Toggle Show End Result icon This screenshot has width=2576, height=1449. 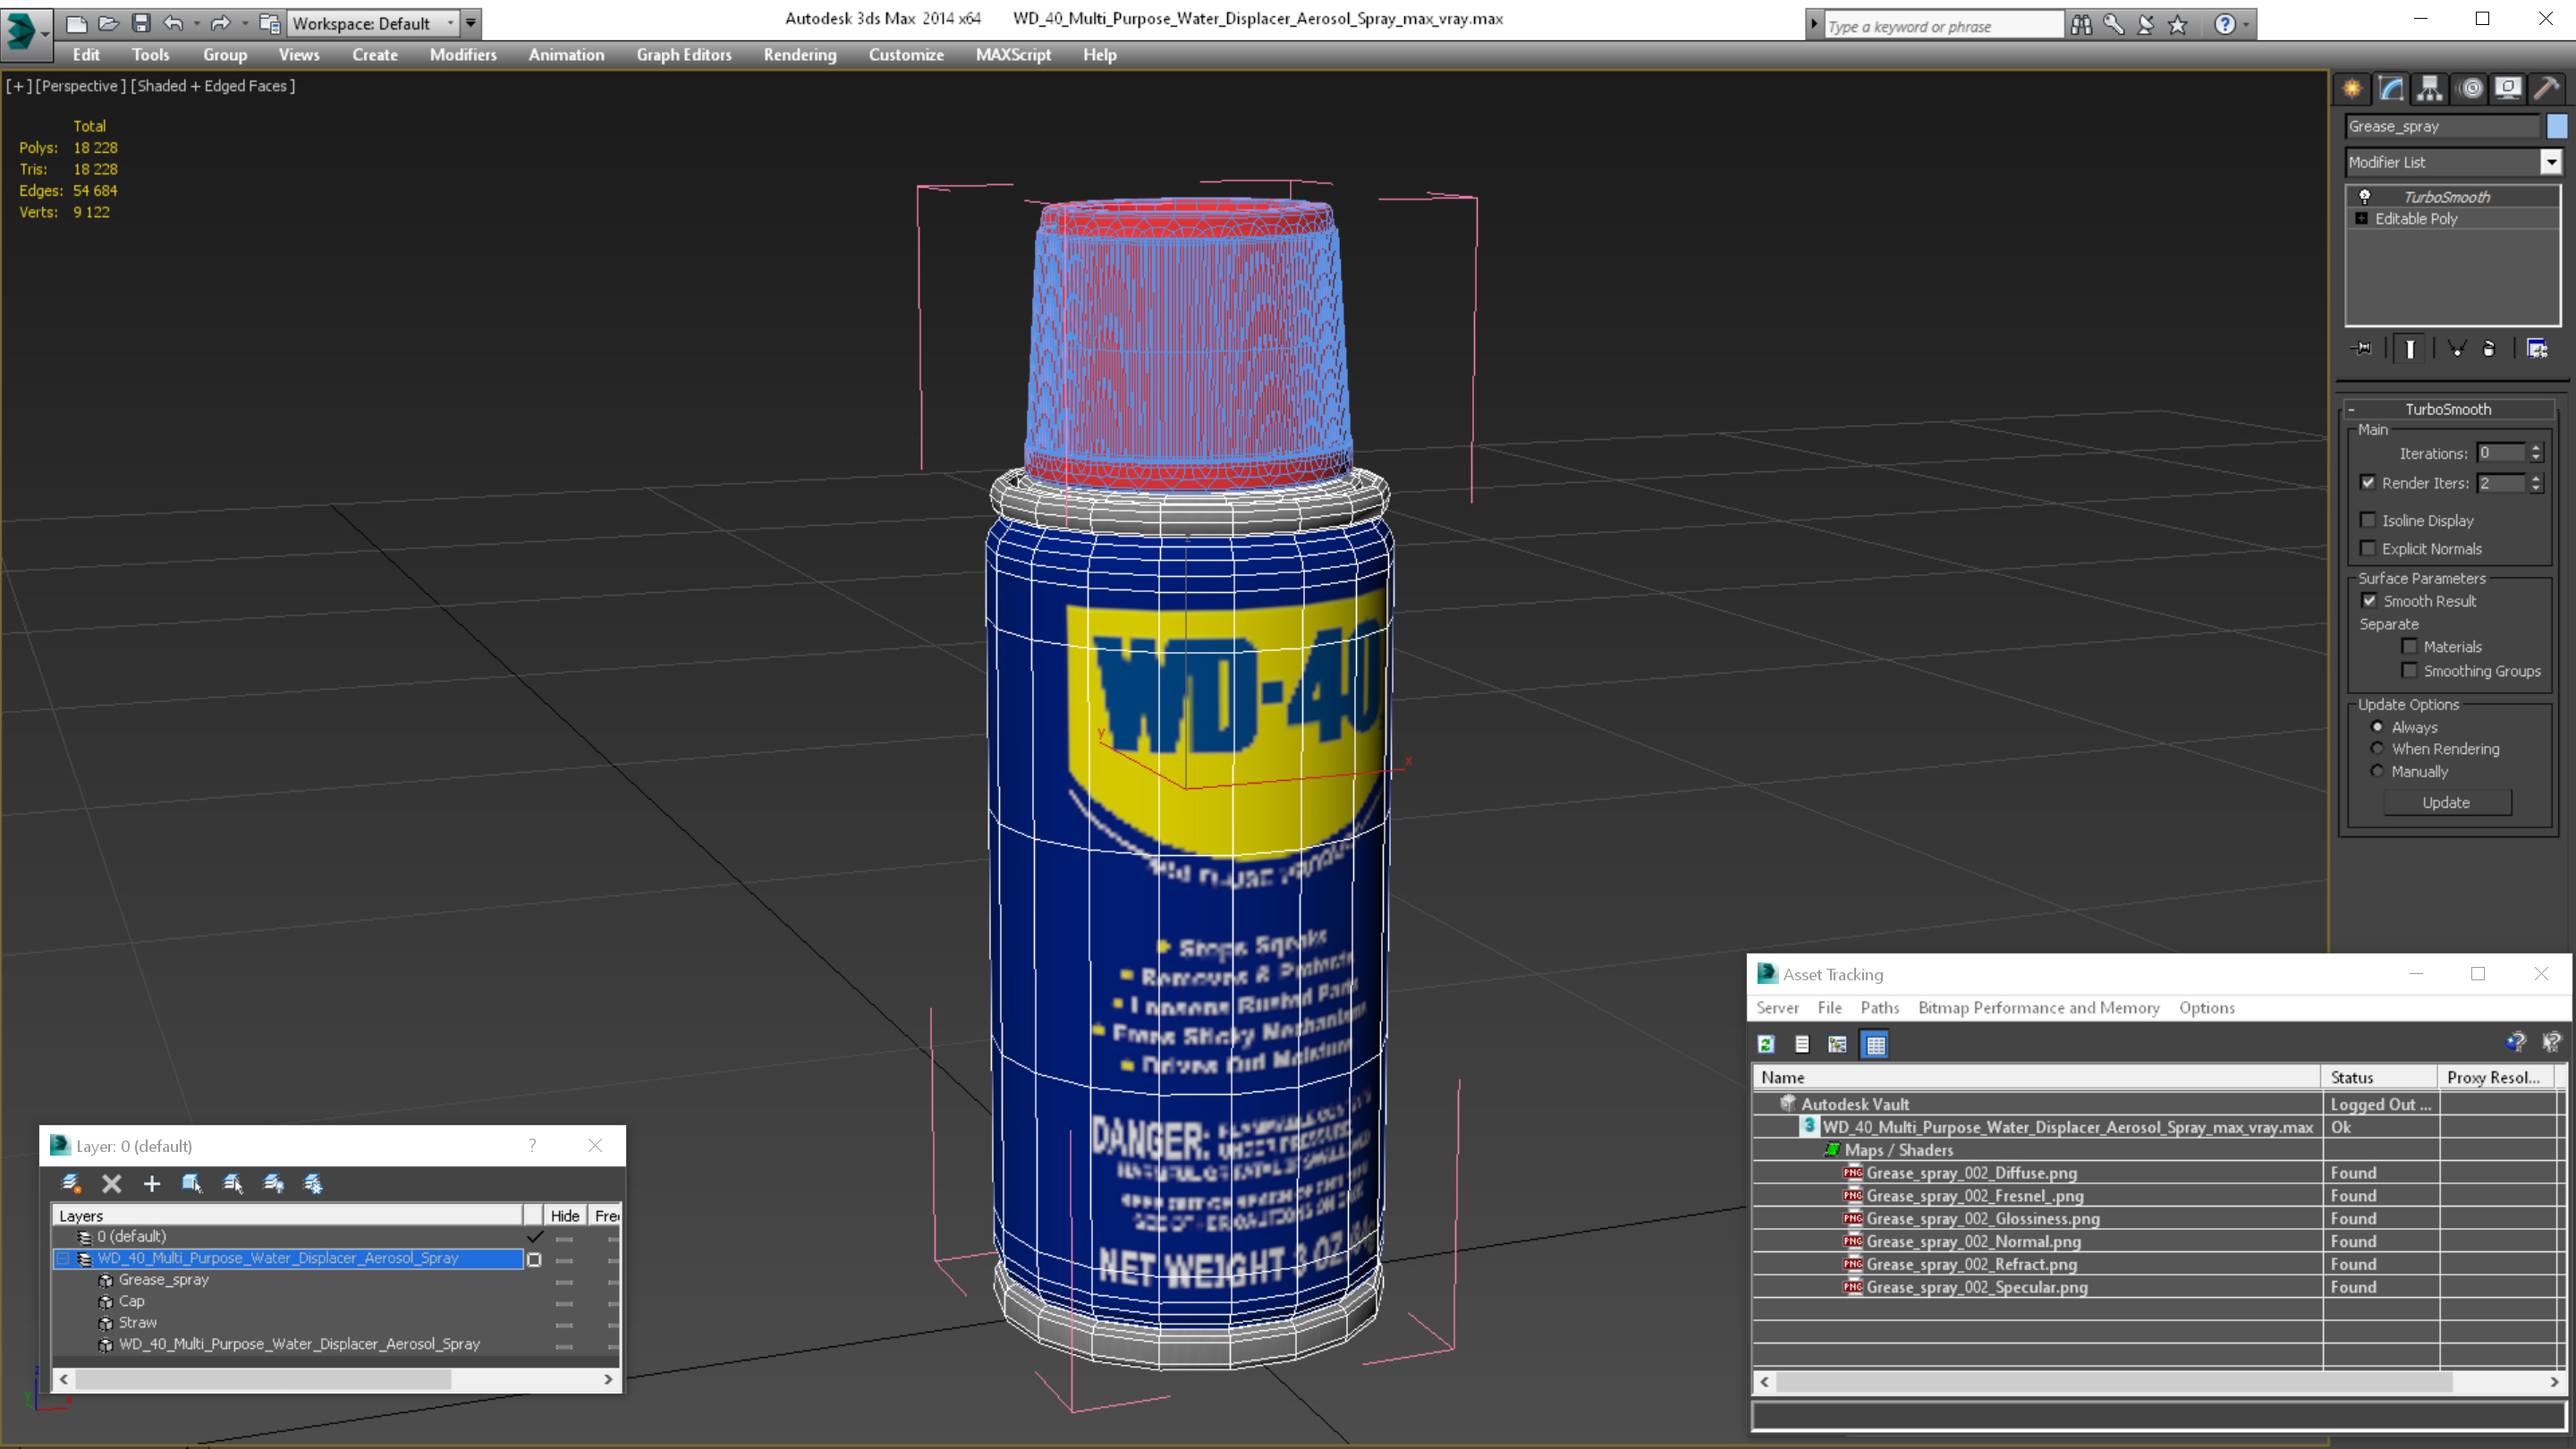[2410, 348]
